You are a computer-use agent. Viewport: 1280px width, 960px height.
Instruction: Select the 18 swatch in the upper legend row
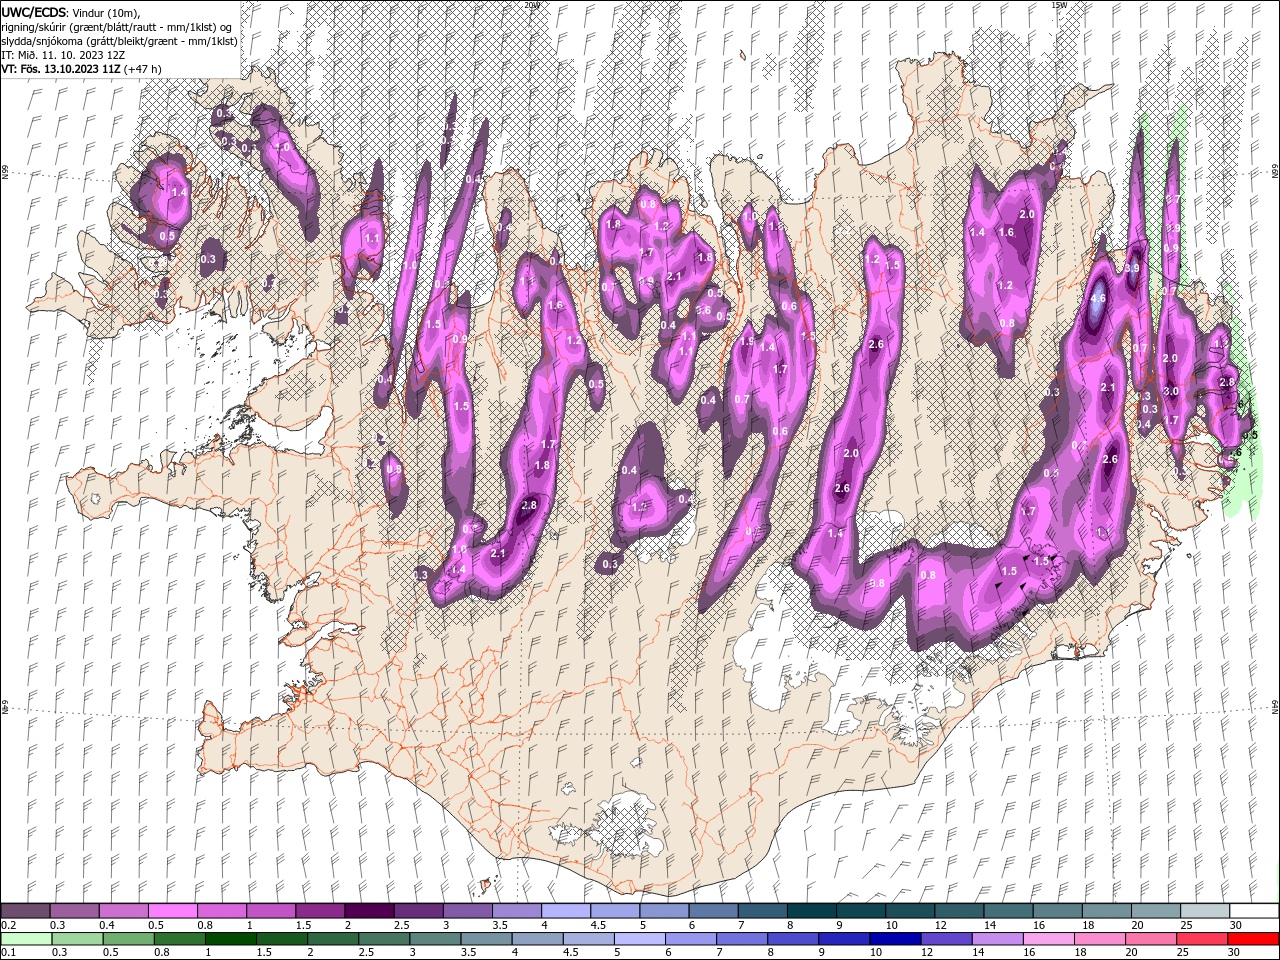(1105, 910)
